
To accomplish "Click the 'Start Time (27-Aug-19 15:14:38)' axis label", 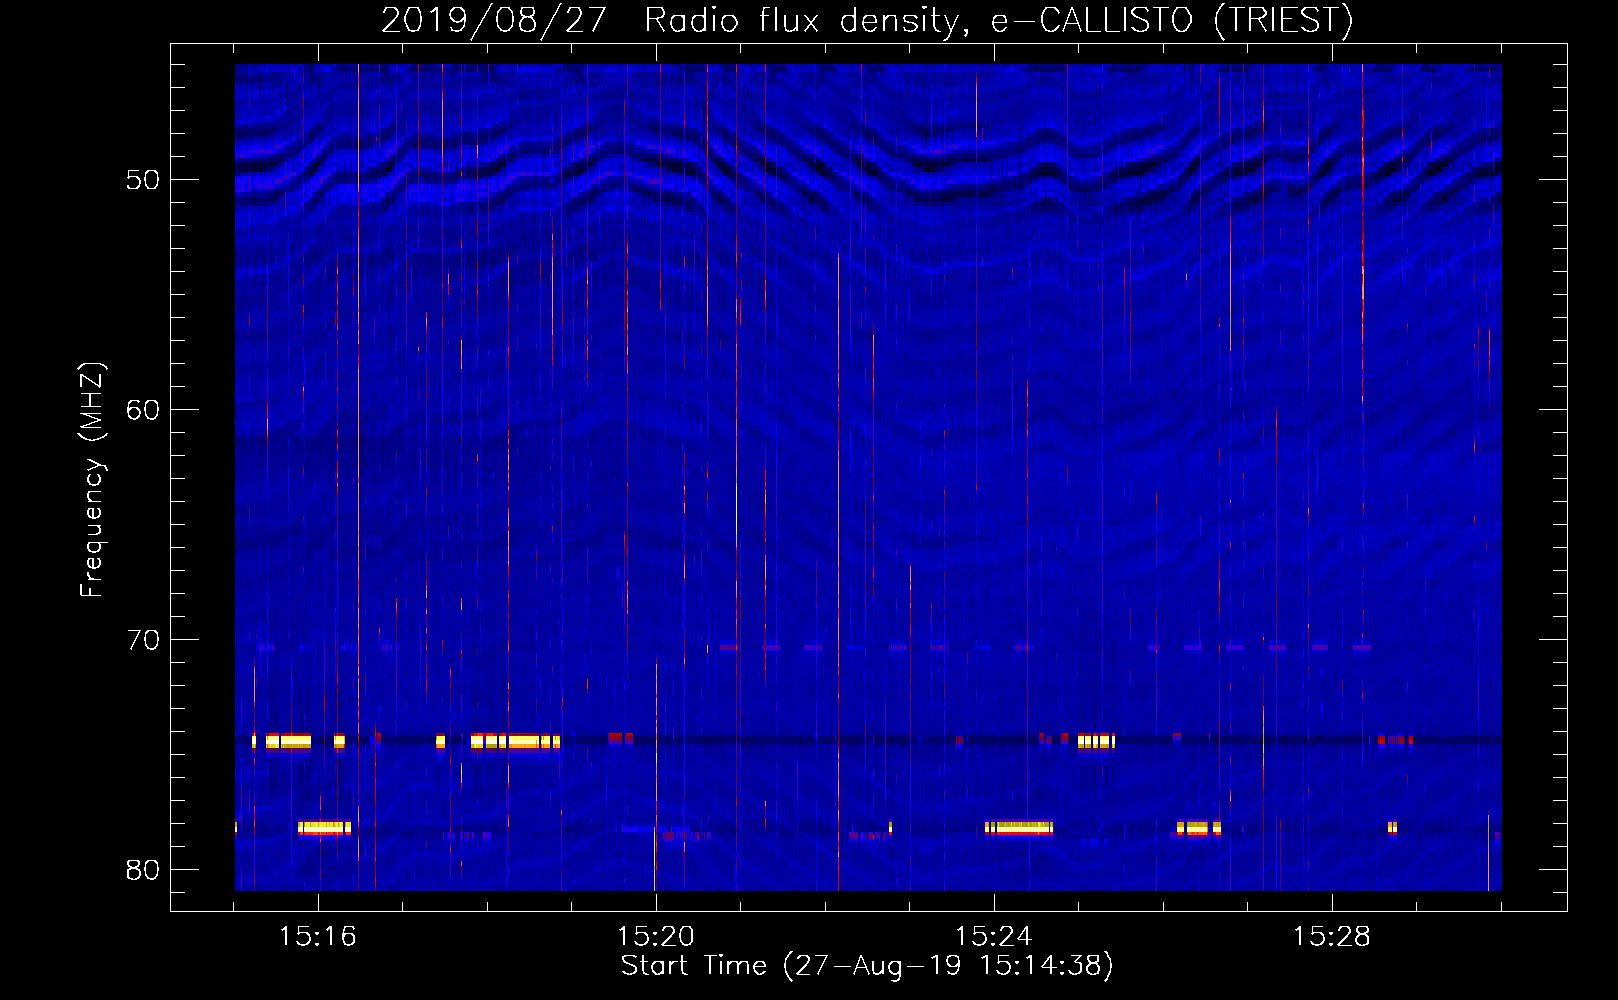I will coord(867,966).
